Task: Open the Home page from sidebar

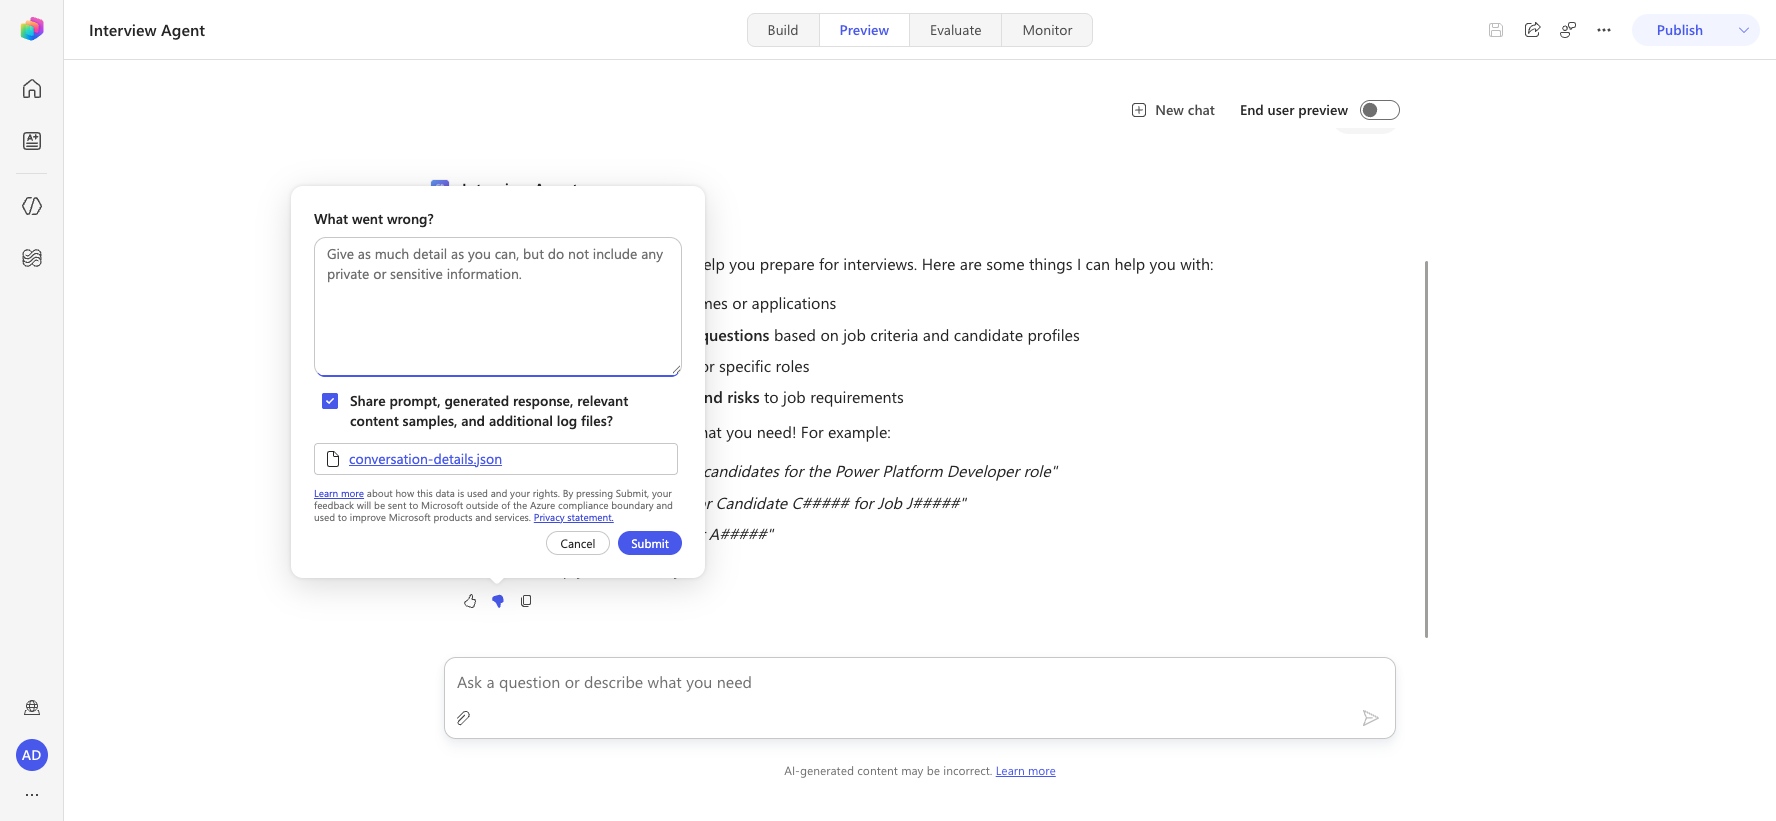Action: 32,89
